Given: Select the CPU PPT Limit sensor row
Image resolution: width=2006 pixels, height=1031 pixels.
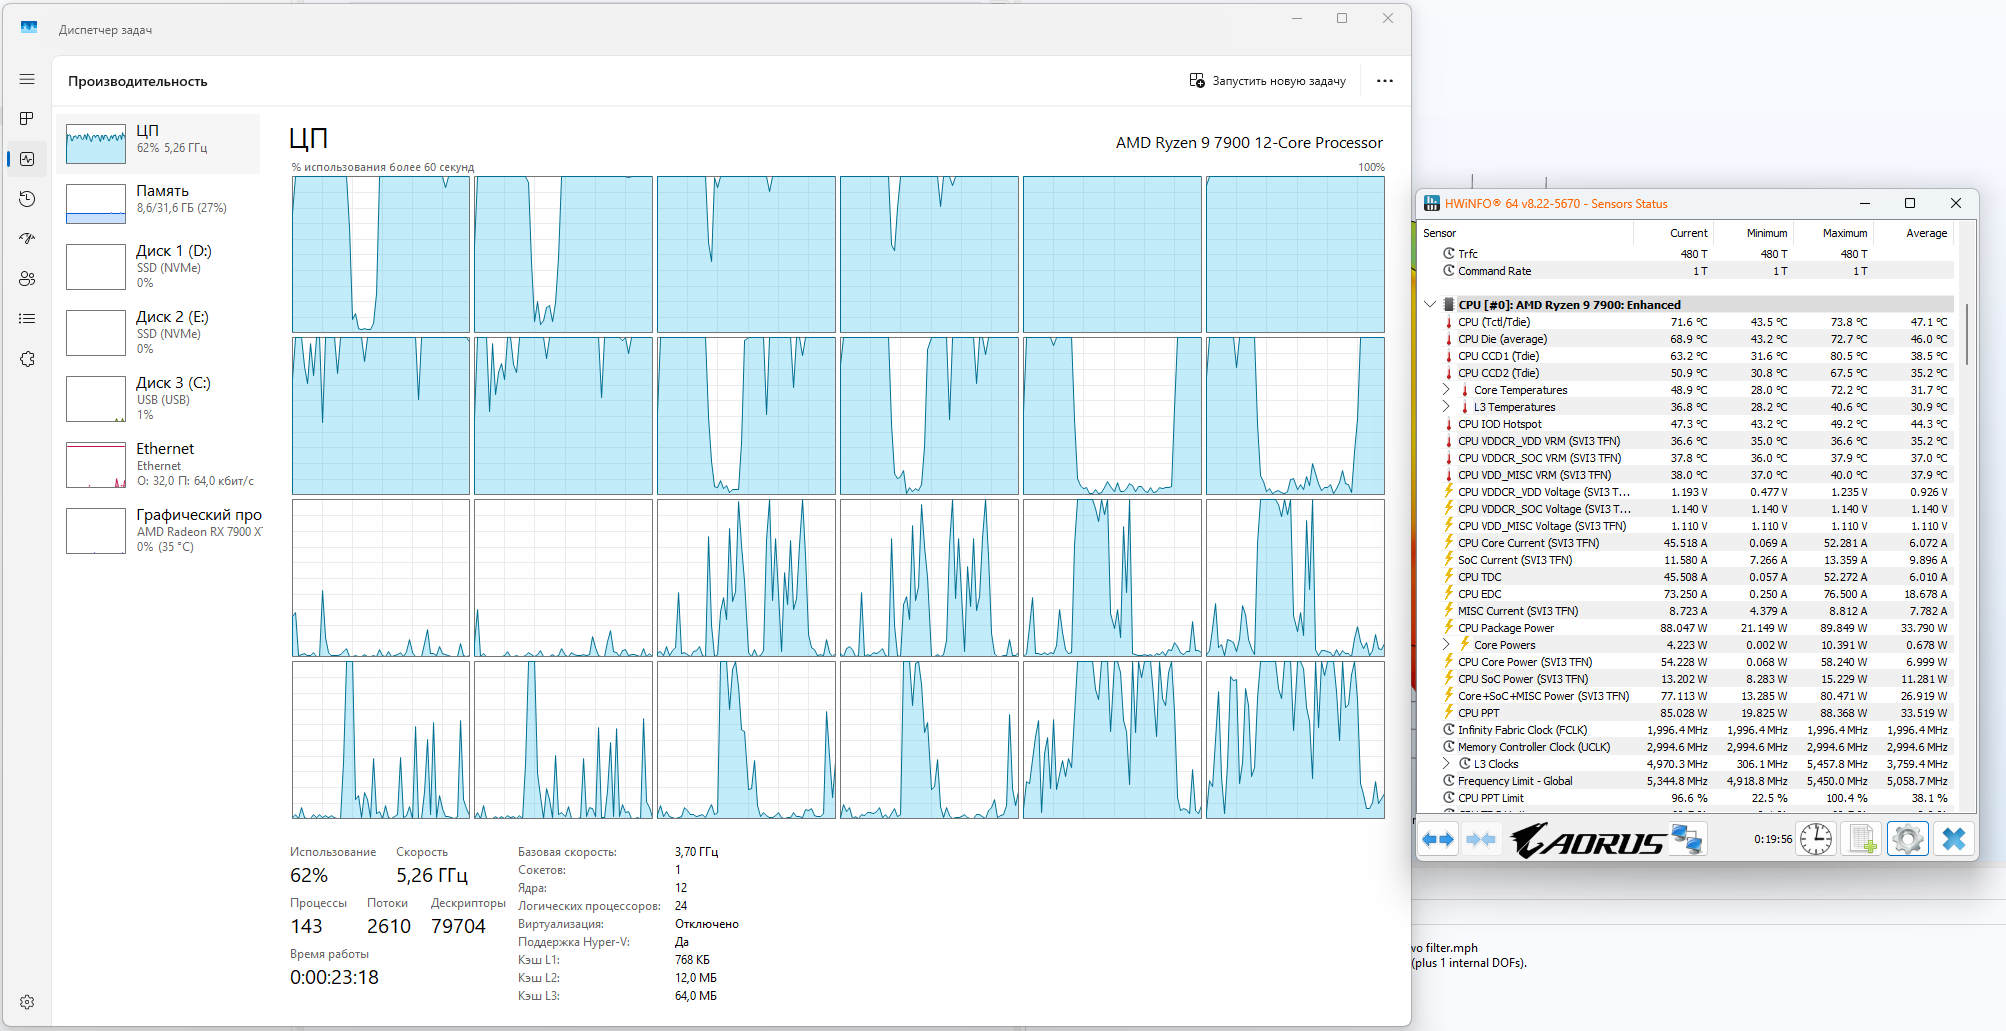Looking at the screenshot, I should pos(1686,798).
